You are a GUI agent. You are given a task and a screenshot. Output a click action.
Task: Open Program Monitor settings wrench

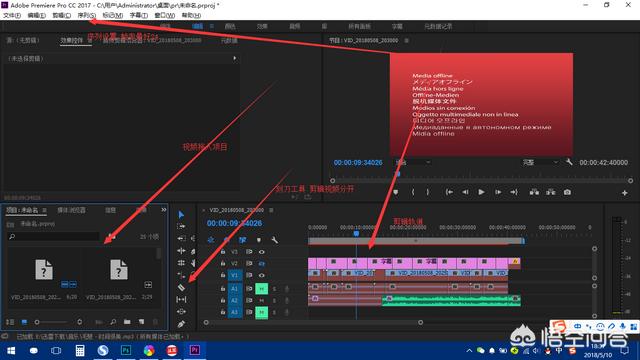coord(569,162)
